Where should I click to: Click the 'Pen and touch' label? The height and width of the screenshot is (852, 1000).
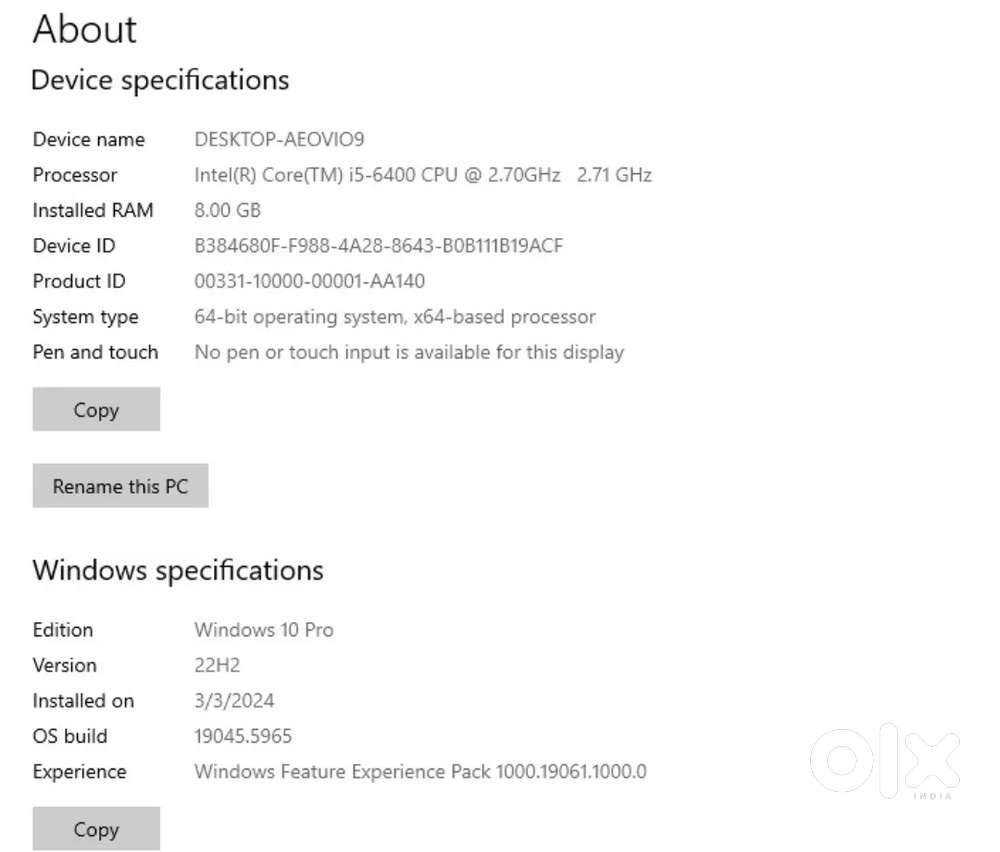[x=95, y=352]
